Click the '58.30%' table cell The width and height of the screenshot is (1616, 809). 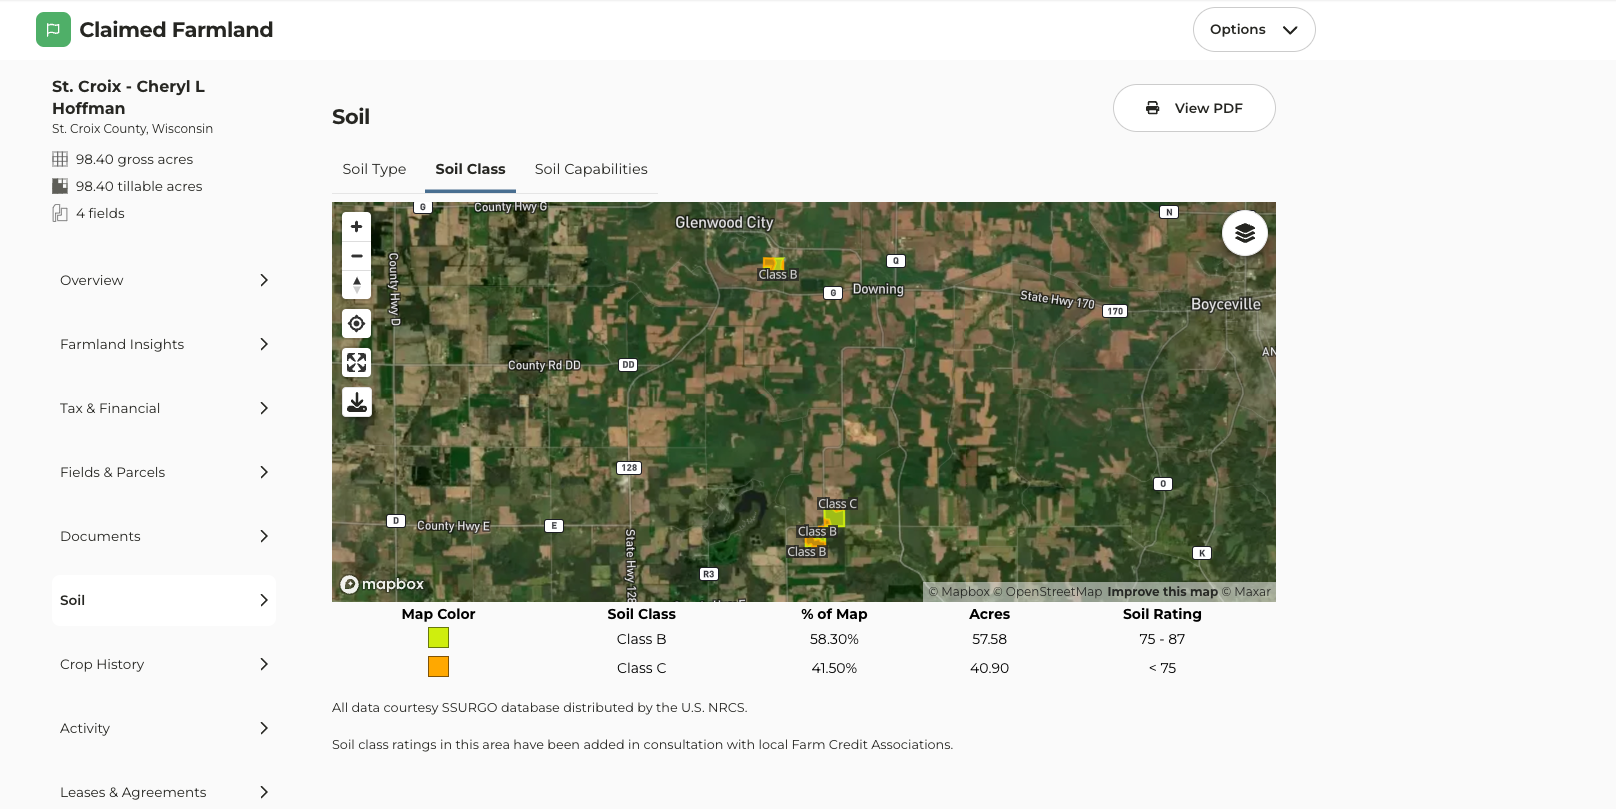coord(834,639)
